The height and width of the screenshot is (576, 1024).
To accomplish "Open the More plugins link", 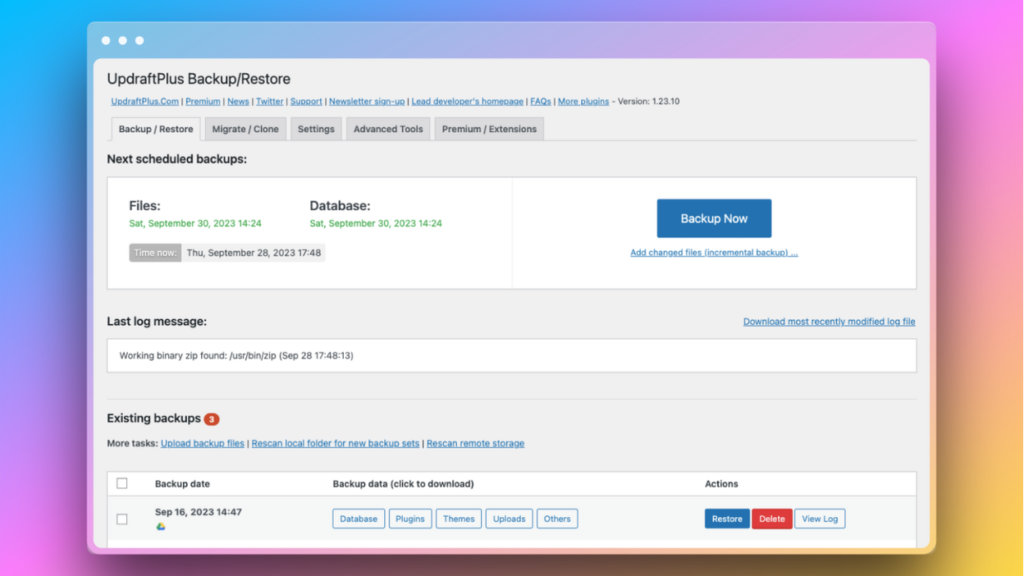I will coord(583,101).
